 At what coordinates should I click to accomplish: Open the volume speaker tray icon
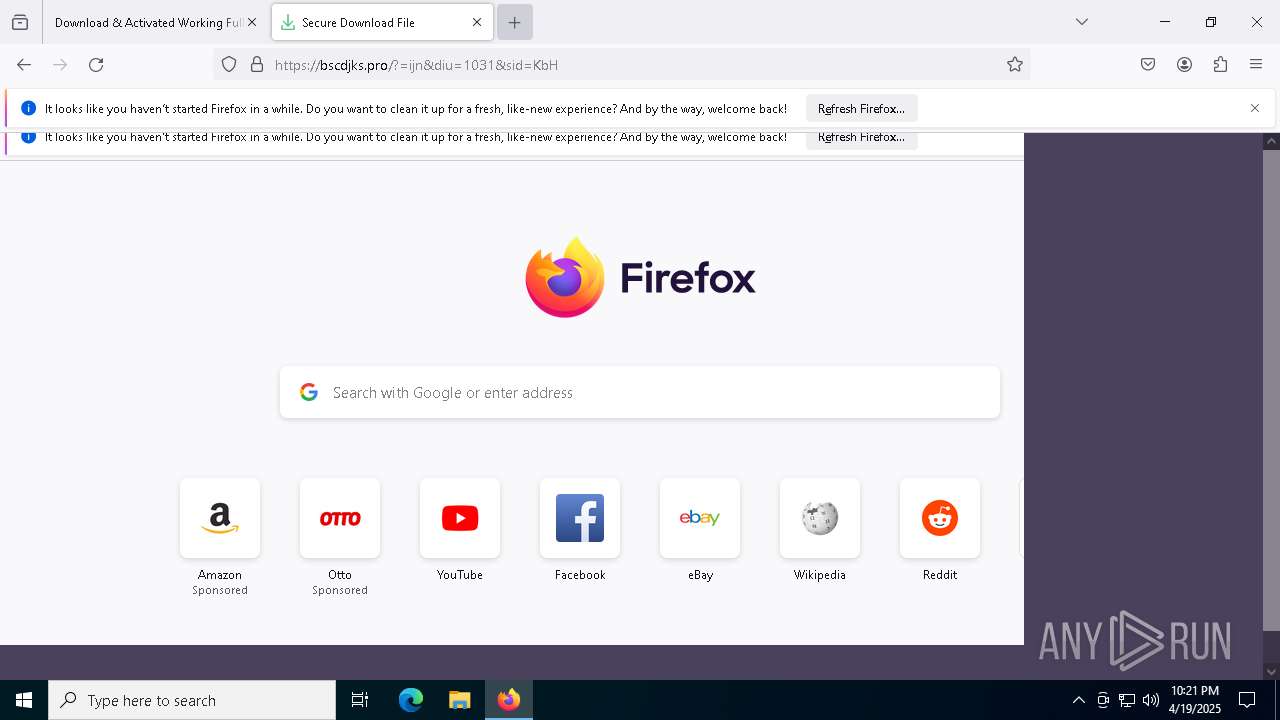pyautogui.click(x=1151, y=700)
